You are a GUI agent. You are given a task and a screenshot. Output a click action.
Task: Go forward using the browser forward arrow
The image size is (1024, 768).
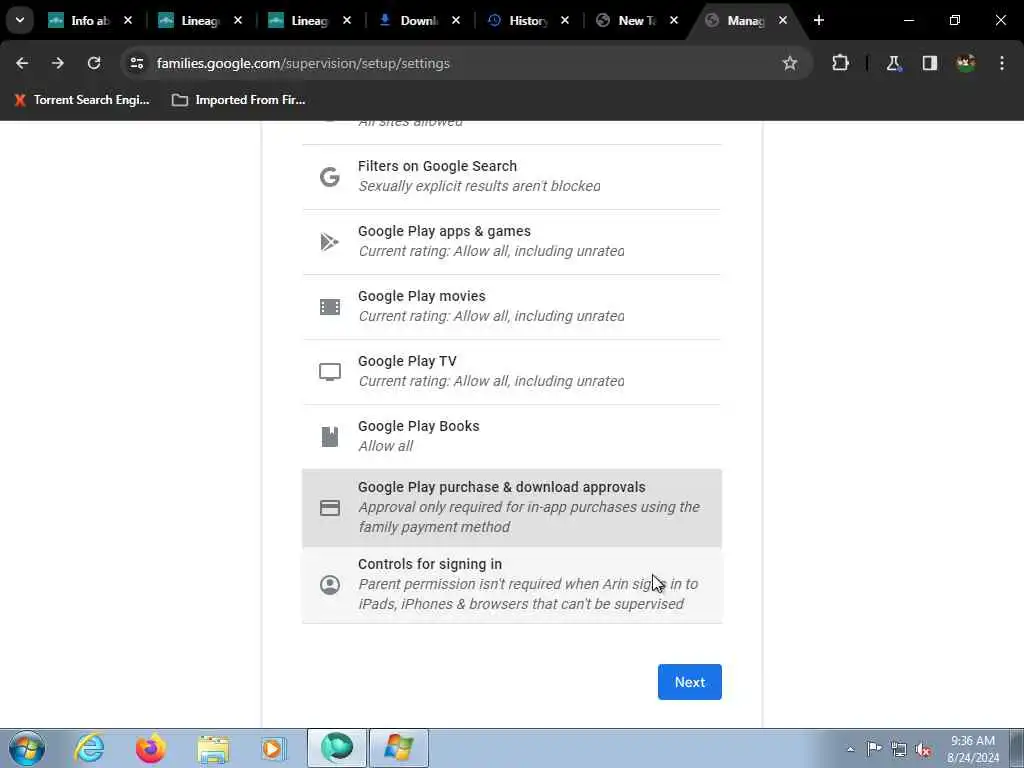pyautogui.click(x=58, y=63)
